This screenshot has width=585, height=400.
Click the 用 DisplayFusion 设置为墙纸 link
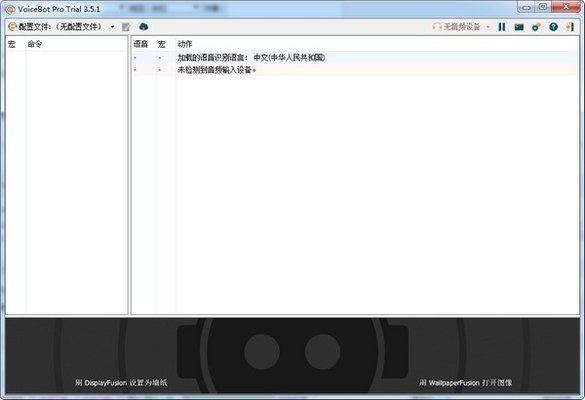[121, 383]
